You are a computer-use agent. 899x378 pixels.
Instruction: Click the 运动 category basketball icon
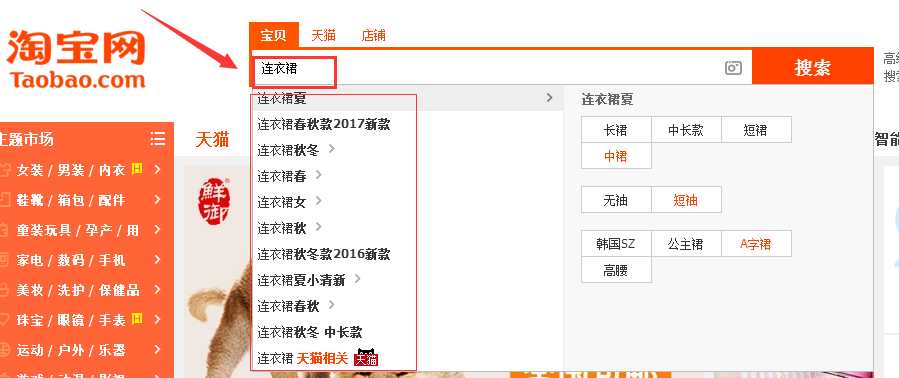pyautogui.click(x=5, y=349)
